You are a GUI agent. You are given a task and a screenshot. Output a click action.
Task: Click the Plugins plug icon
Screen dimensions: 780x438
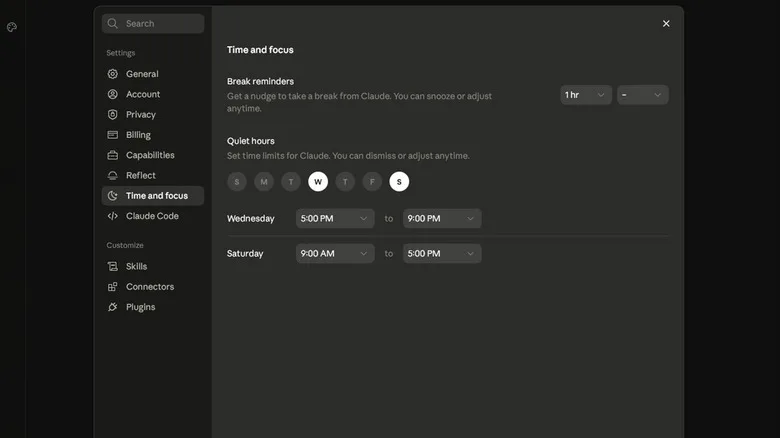[x=113, y=307]
